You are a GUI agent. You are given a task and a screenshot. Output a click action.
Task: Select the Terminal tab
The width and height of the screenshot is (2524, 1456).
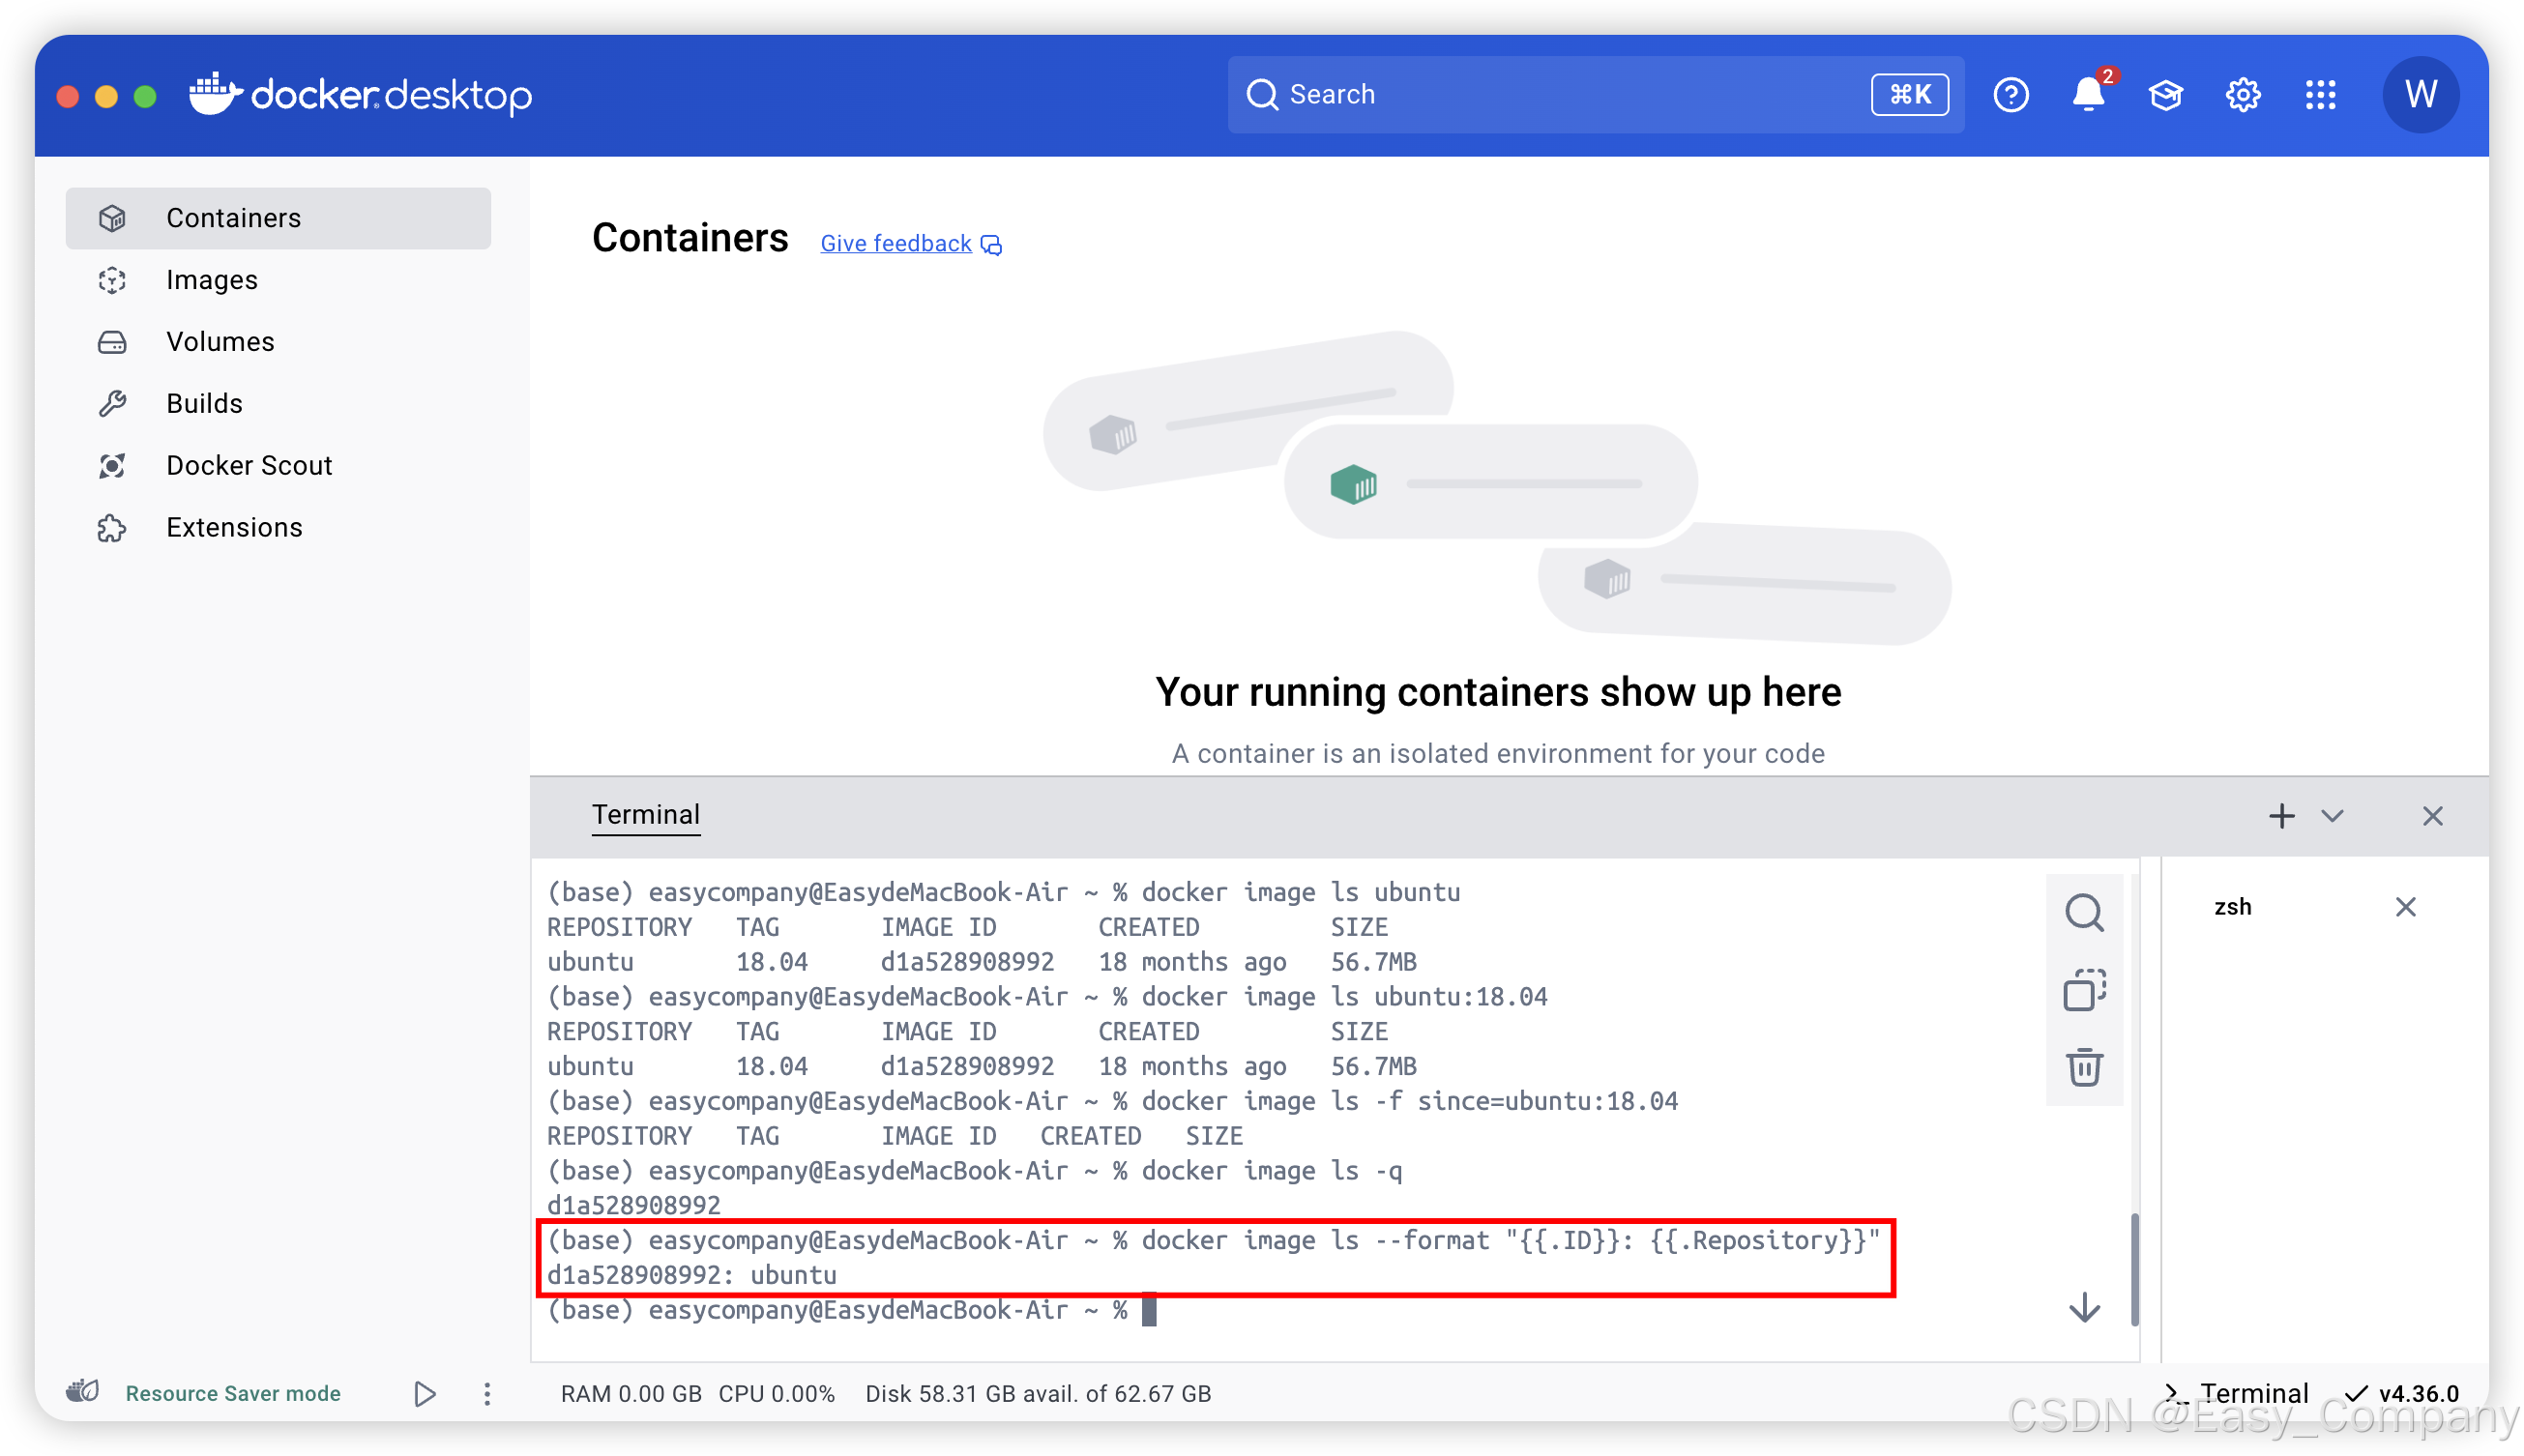646,815
